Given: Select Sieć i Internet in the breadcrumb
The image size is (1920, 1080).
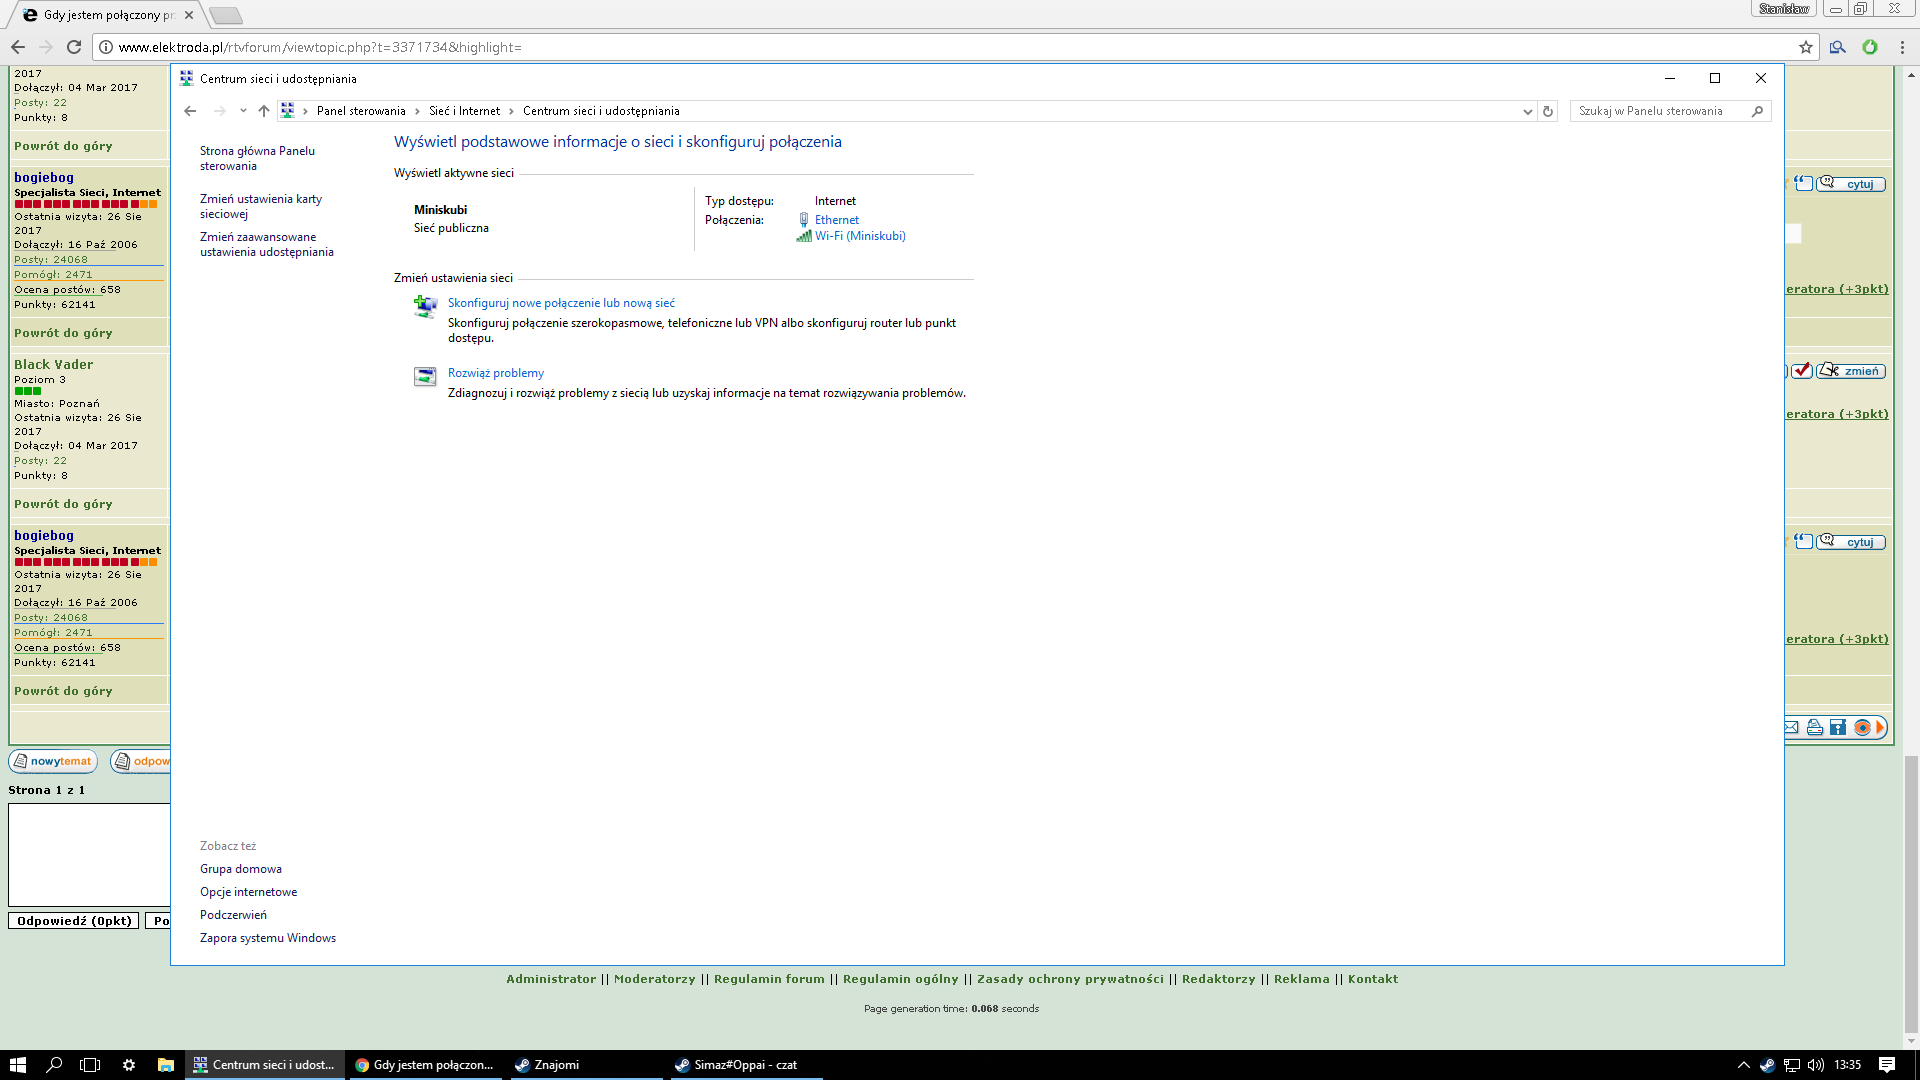Looking at the screenshot, I should (464, 111).
